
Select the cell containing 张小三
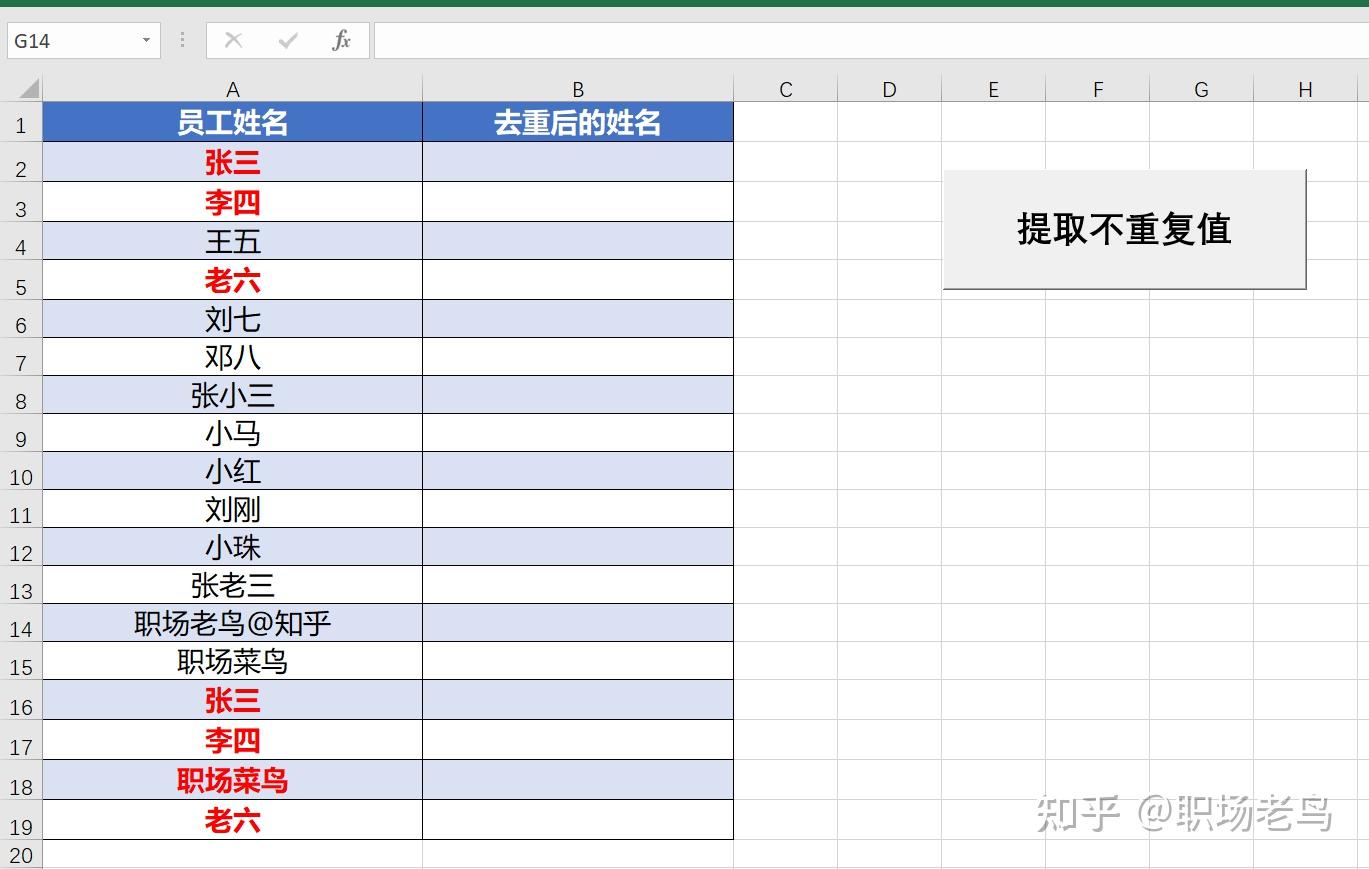click(x=232, y=395)
